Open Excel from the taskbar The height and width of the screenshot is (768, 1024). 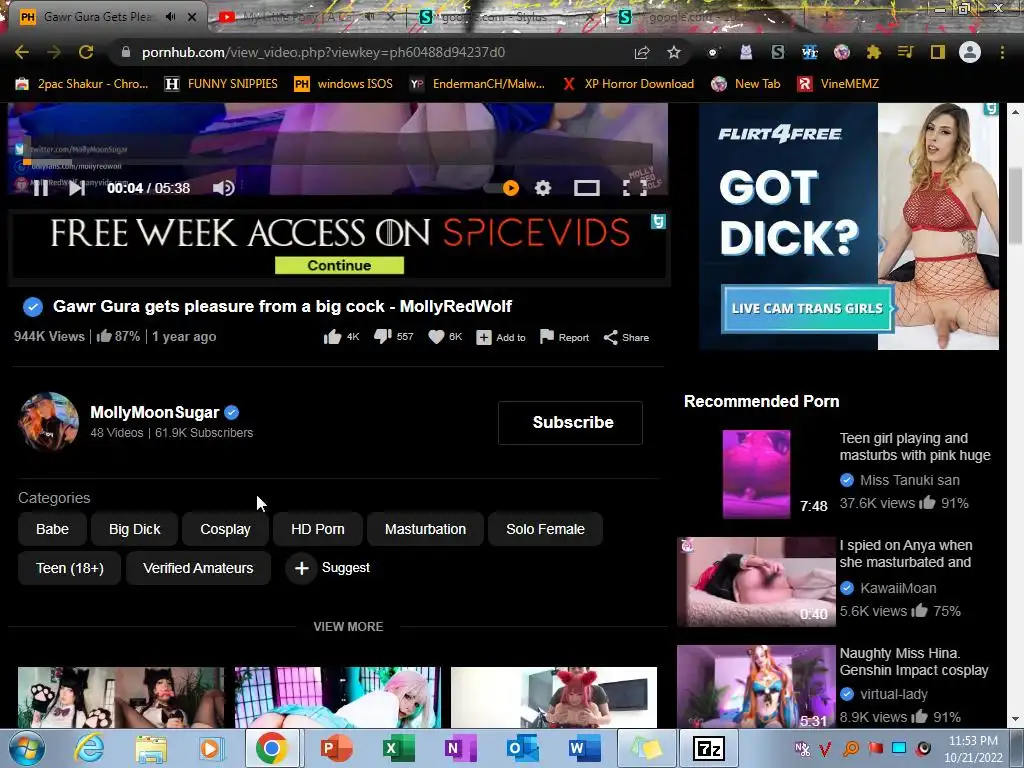coord(398,748)
